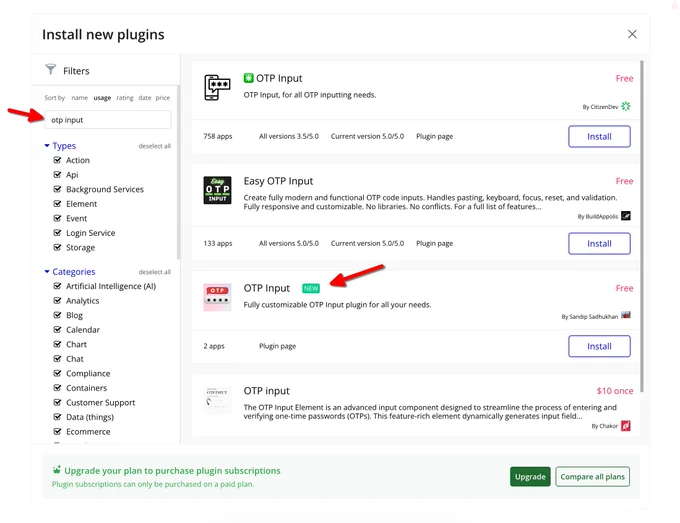
Task: Sort plugins by price
Action: tap(163, 98)
